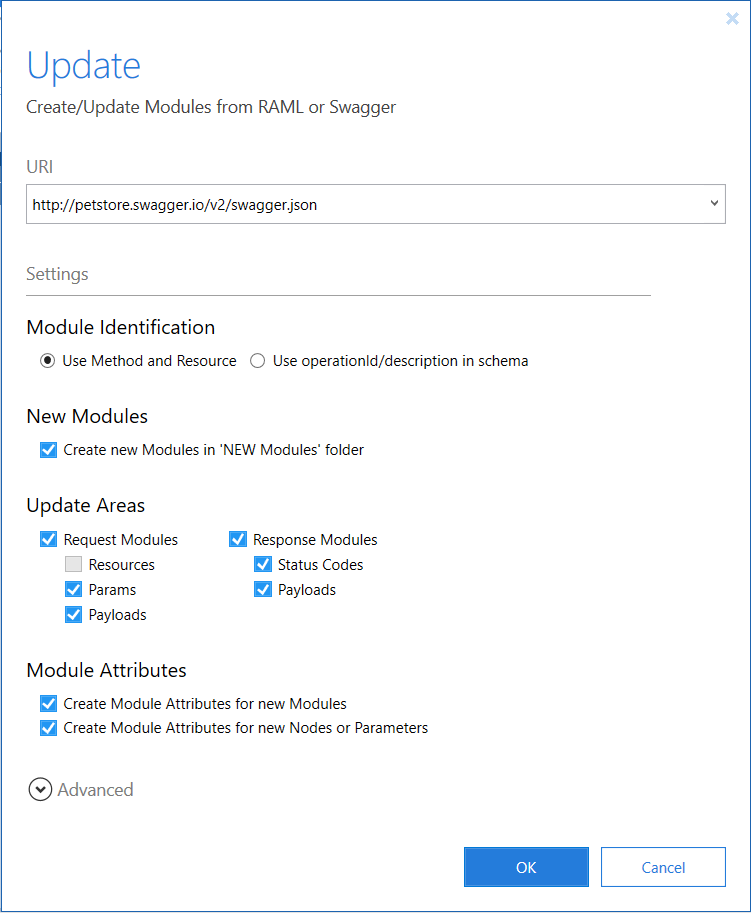Uncheck Create new Modules in 'NEW Modules' folder
Image resolution: width=751 pixels, height=913 pixels.
pos(49,450)
